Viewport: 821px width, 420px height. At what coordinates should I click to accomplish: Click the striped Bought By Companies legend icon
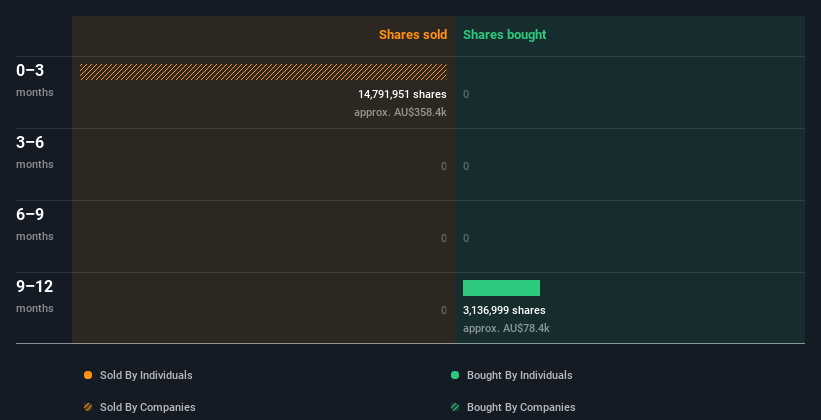pos(455,407)
